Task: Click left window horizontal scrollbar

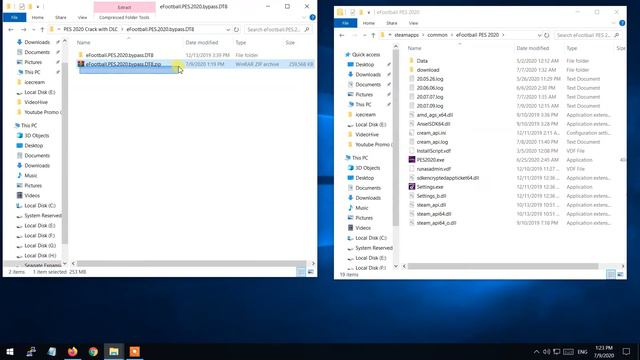Action: point(191,264)
